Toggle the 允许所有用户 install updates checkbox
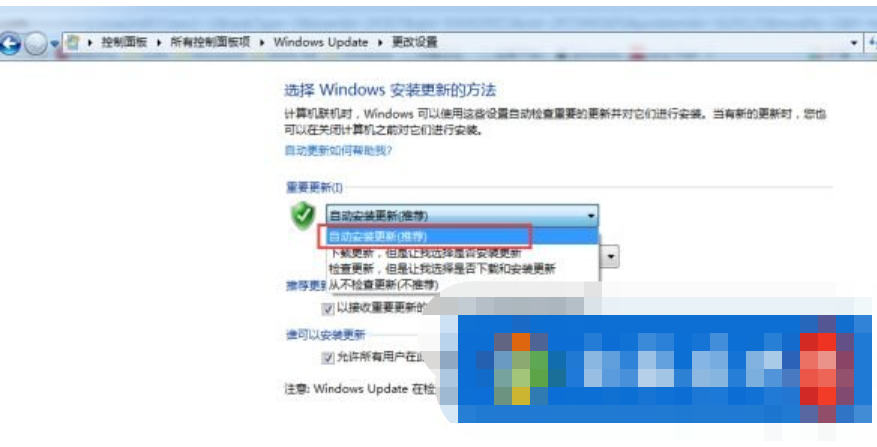The width and height of the screenshot is (877, 447). (x=328, y=358)
